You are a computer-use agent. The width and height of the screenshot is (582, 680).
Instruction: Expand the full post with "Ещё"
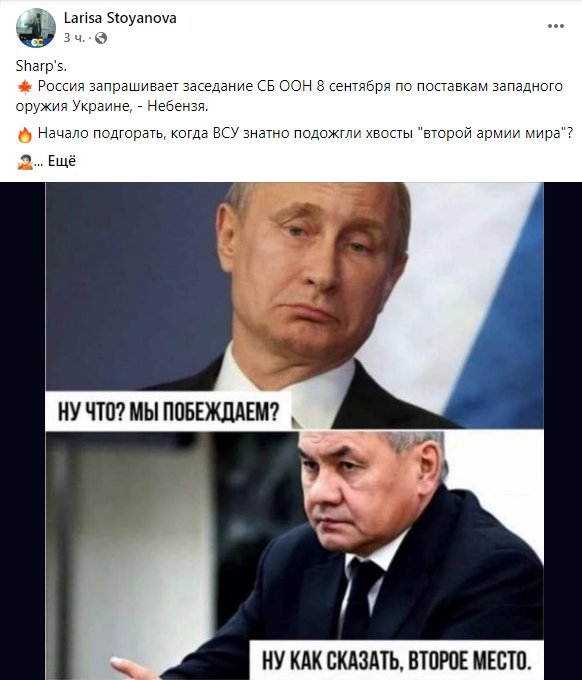point(62,161)
